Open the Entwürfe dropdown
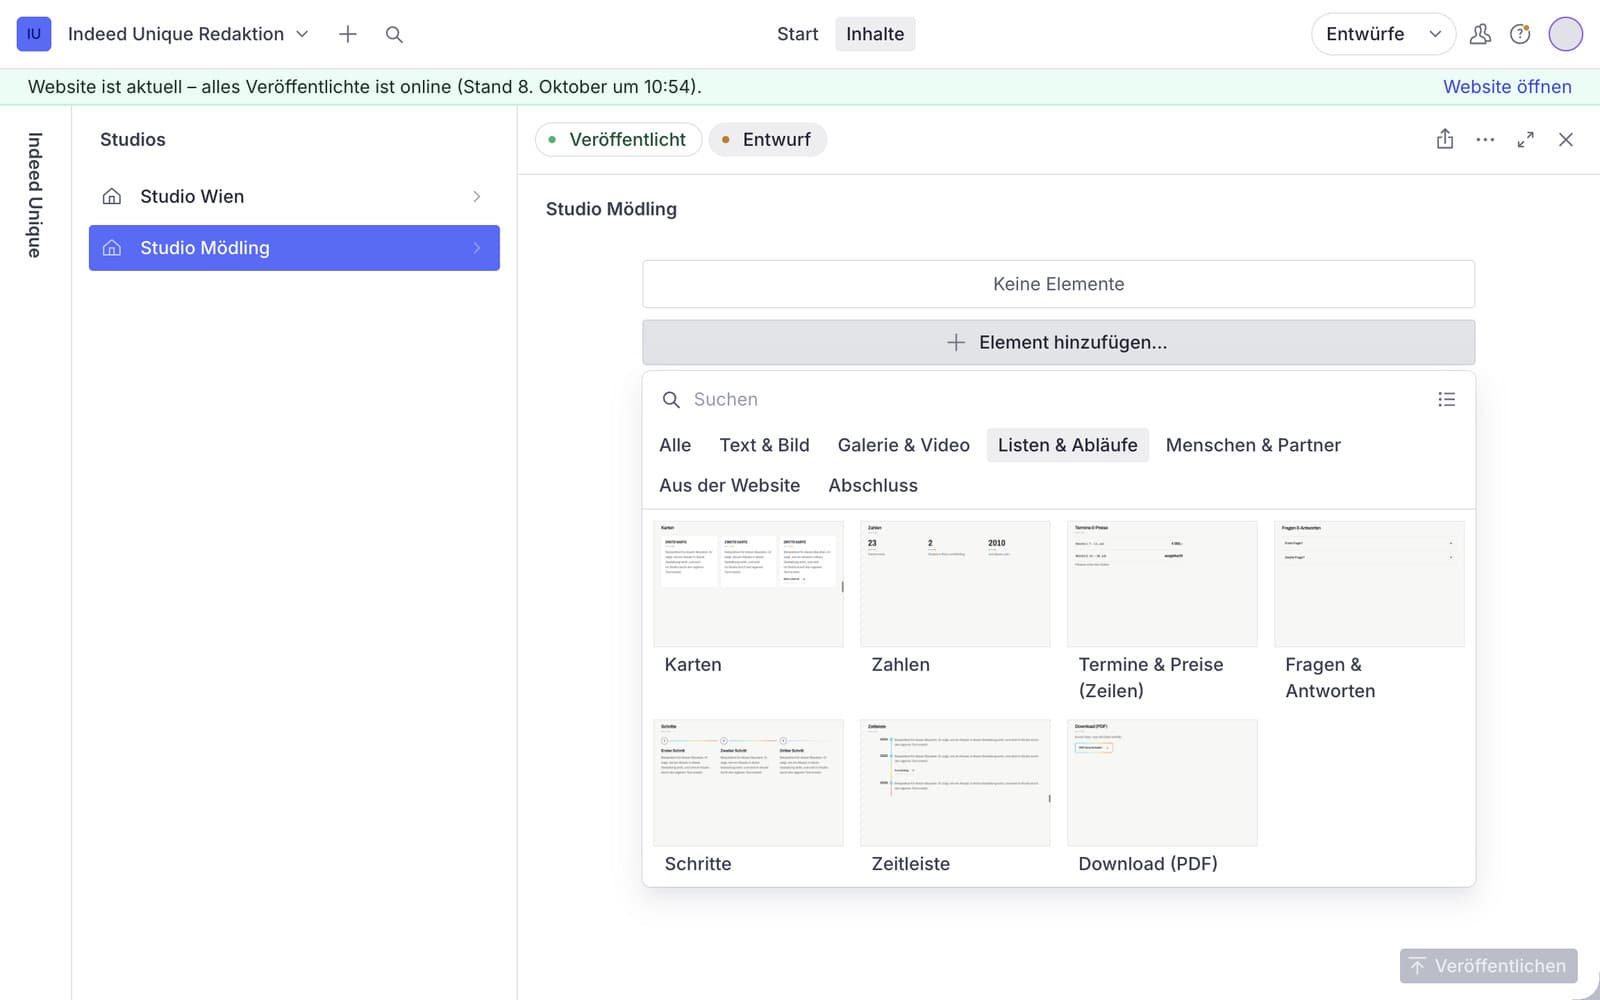This screenshot has width=1600, height=1000. point(1383,34)
